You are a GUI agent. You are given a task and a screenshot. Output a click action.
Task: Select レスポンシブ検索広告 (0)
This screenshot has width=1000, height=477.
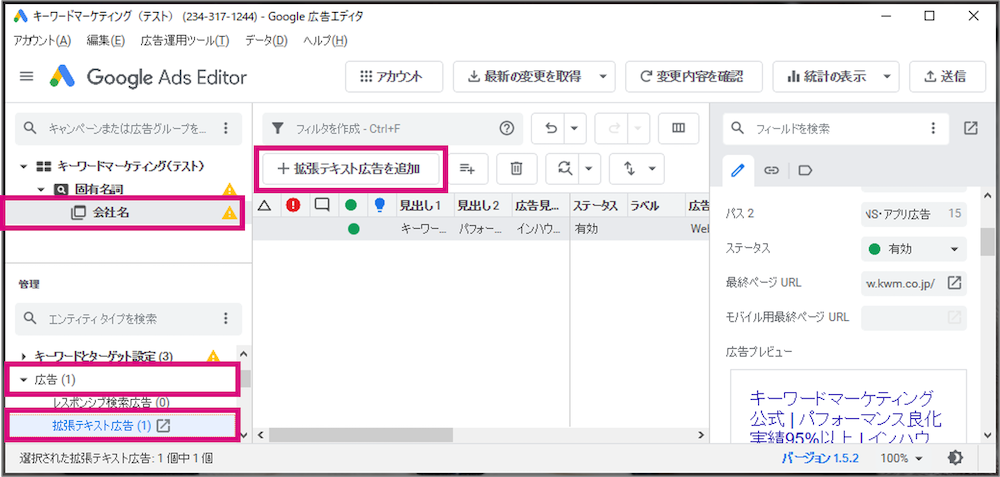(x=111, y=402)
